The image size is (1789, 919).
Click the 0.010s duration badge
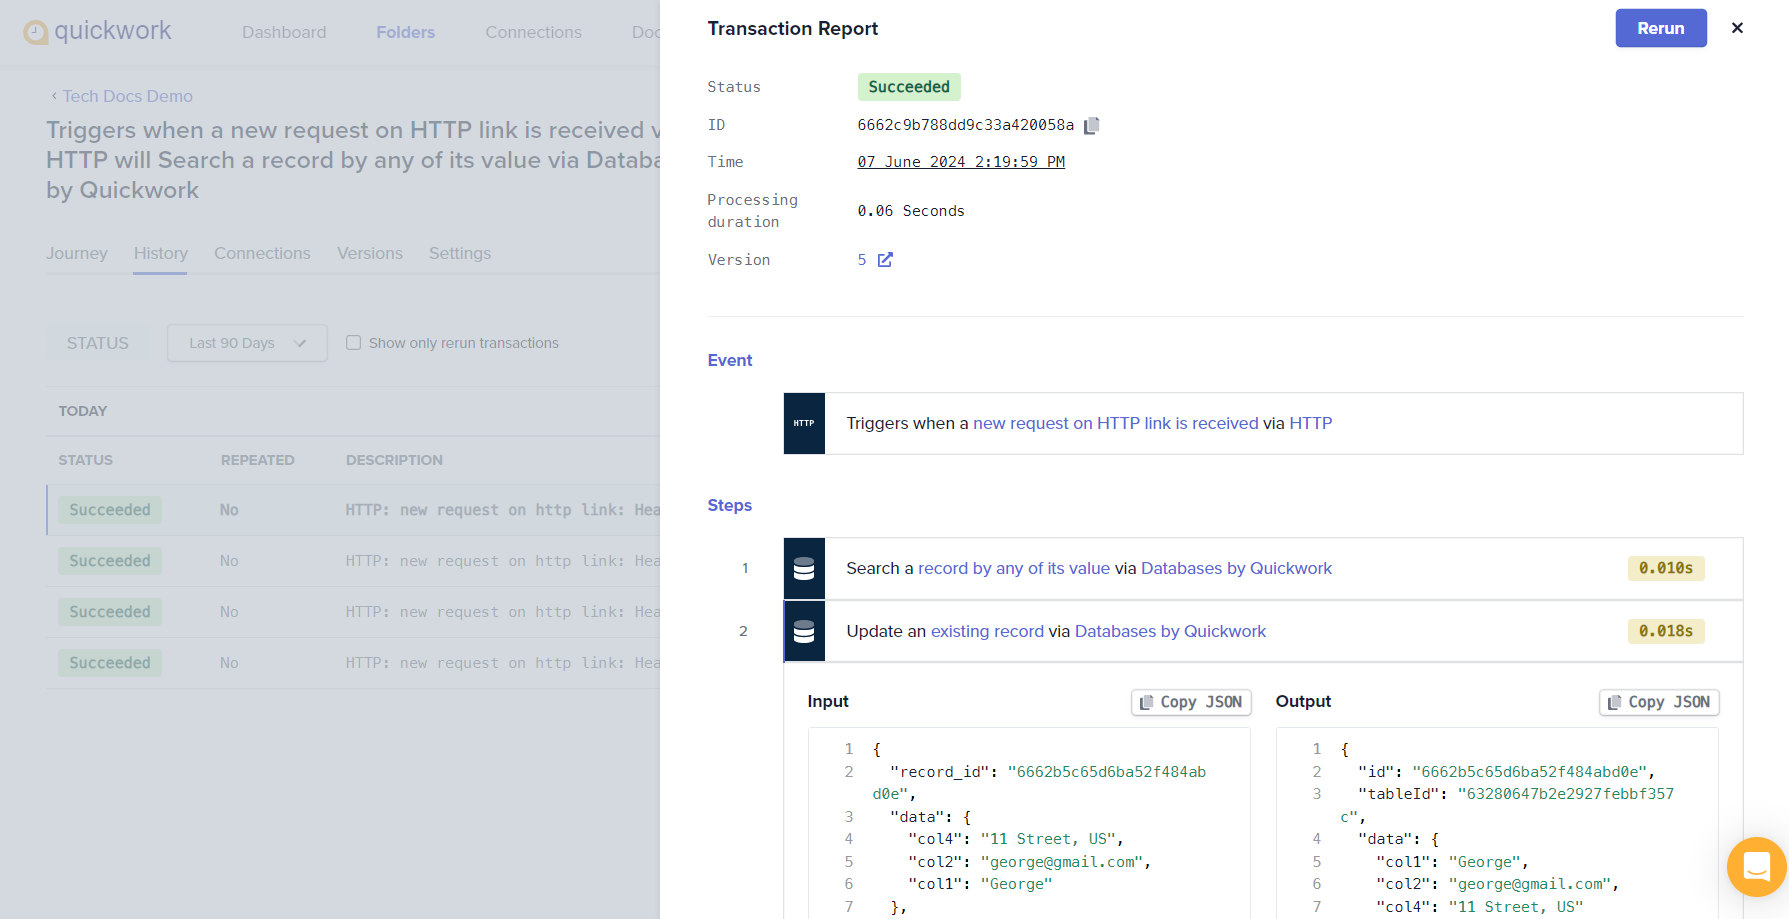pyautogui.click(x=1666, y=568)
